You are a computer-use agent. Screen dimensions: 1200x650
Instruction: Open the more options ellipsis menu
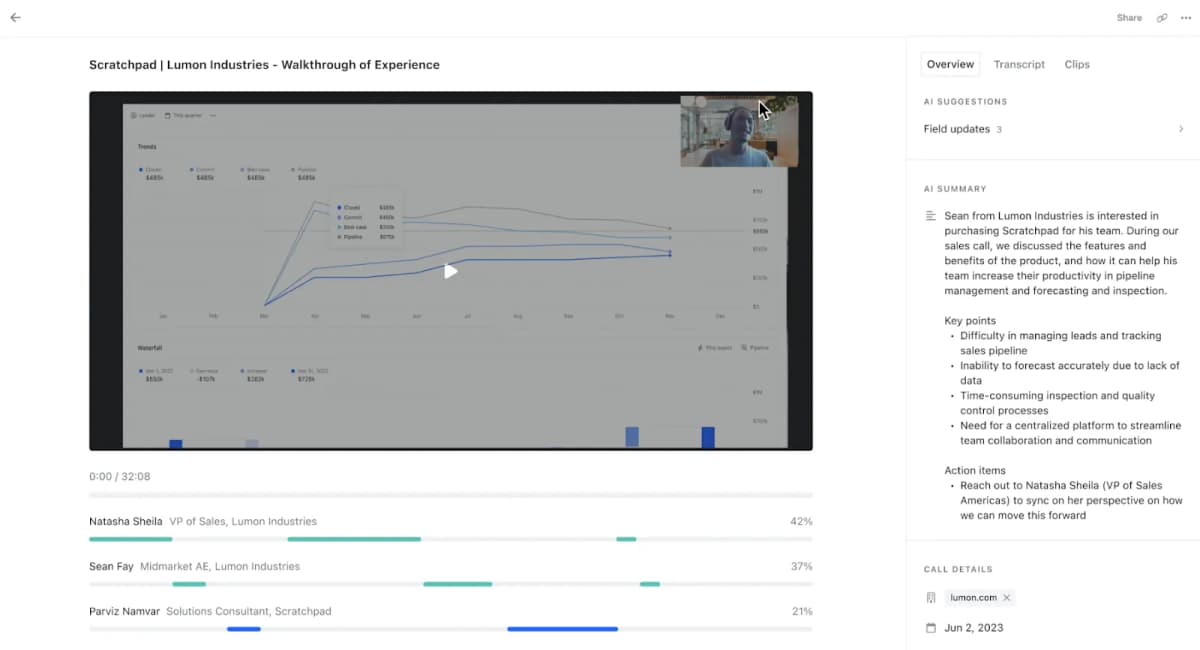[x=1186, y=18]
